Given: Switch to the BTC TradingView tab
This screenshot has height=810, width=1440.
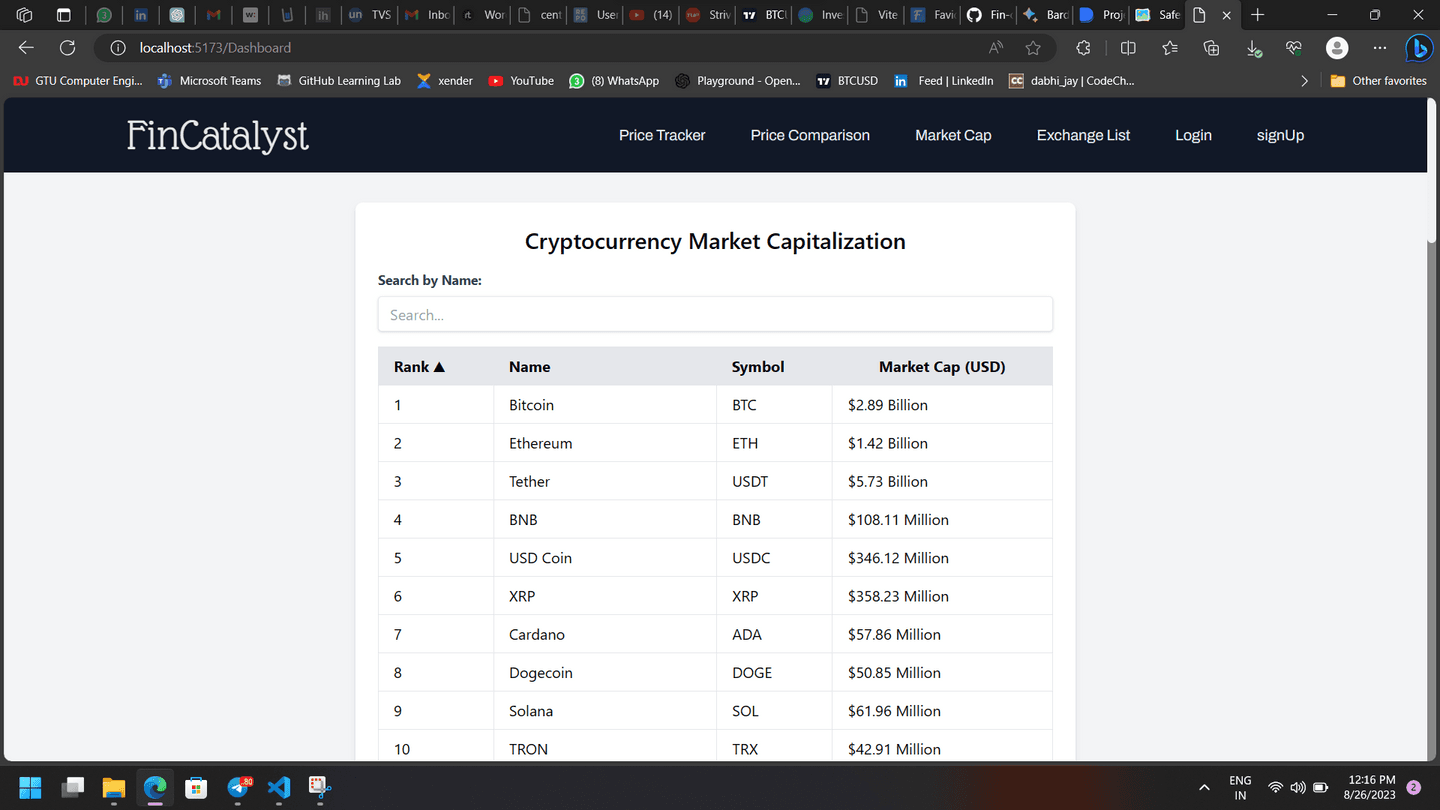Looking at the screenshot, I should [x=764, y=15].
